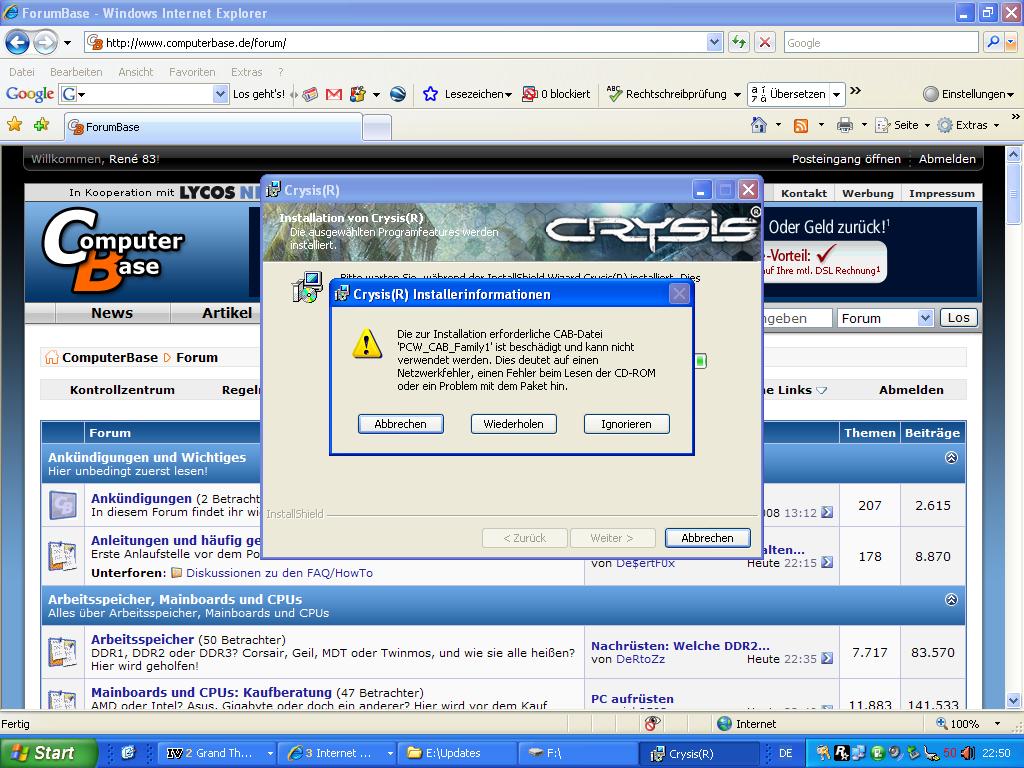The width and height of the screenshot is (1024, 768).
Task: Click the RSS feeds icon
Action: 801,125
